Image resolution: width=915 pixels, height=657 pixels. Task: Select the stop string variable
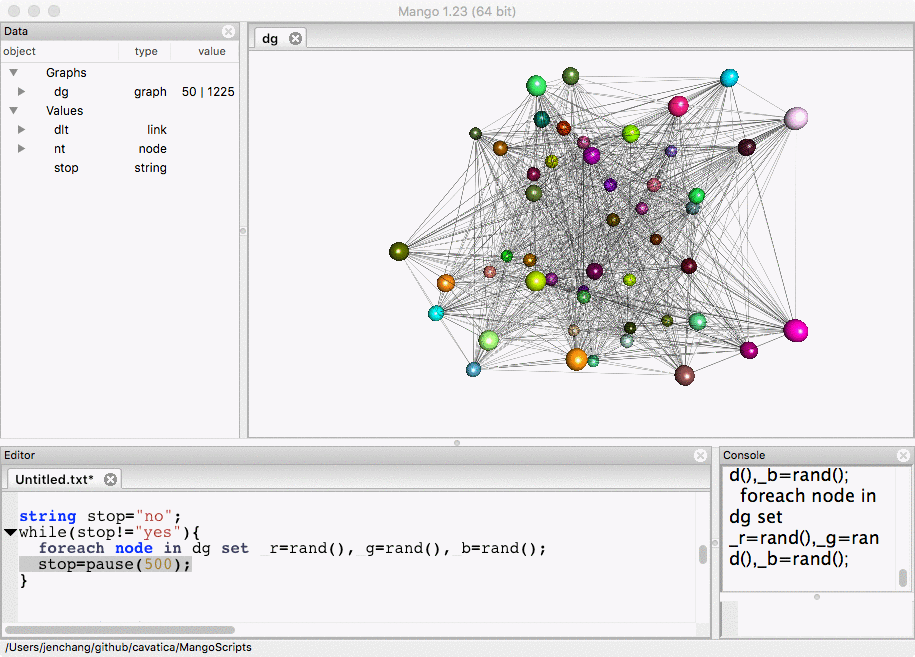[66, 168]
